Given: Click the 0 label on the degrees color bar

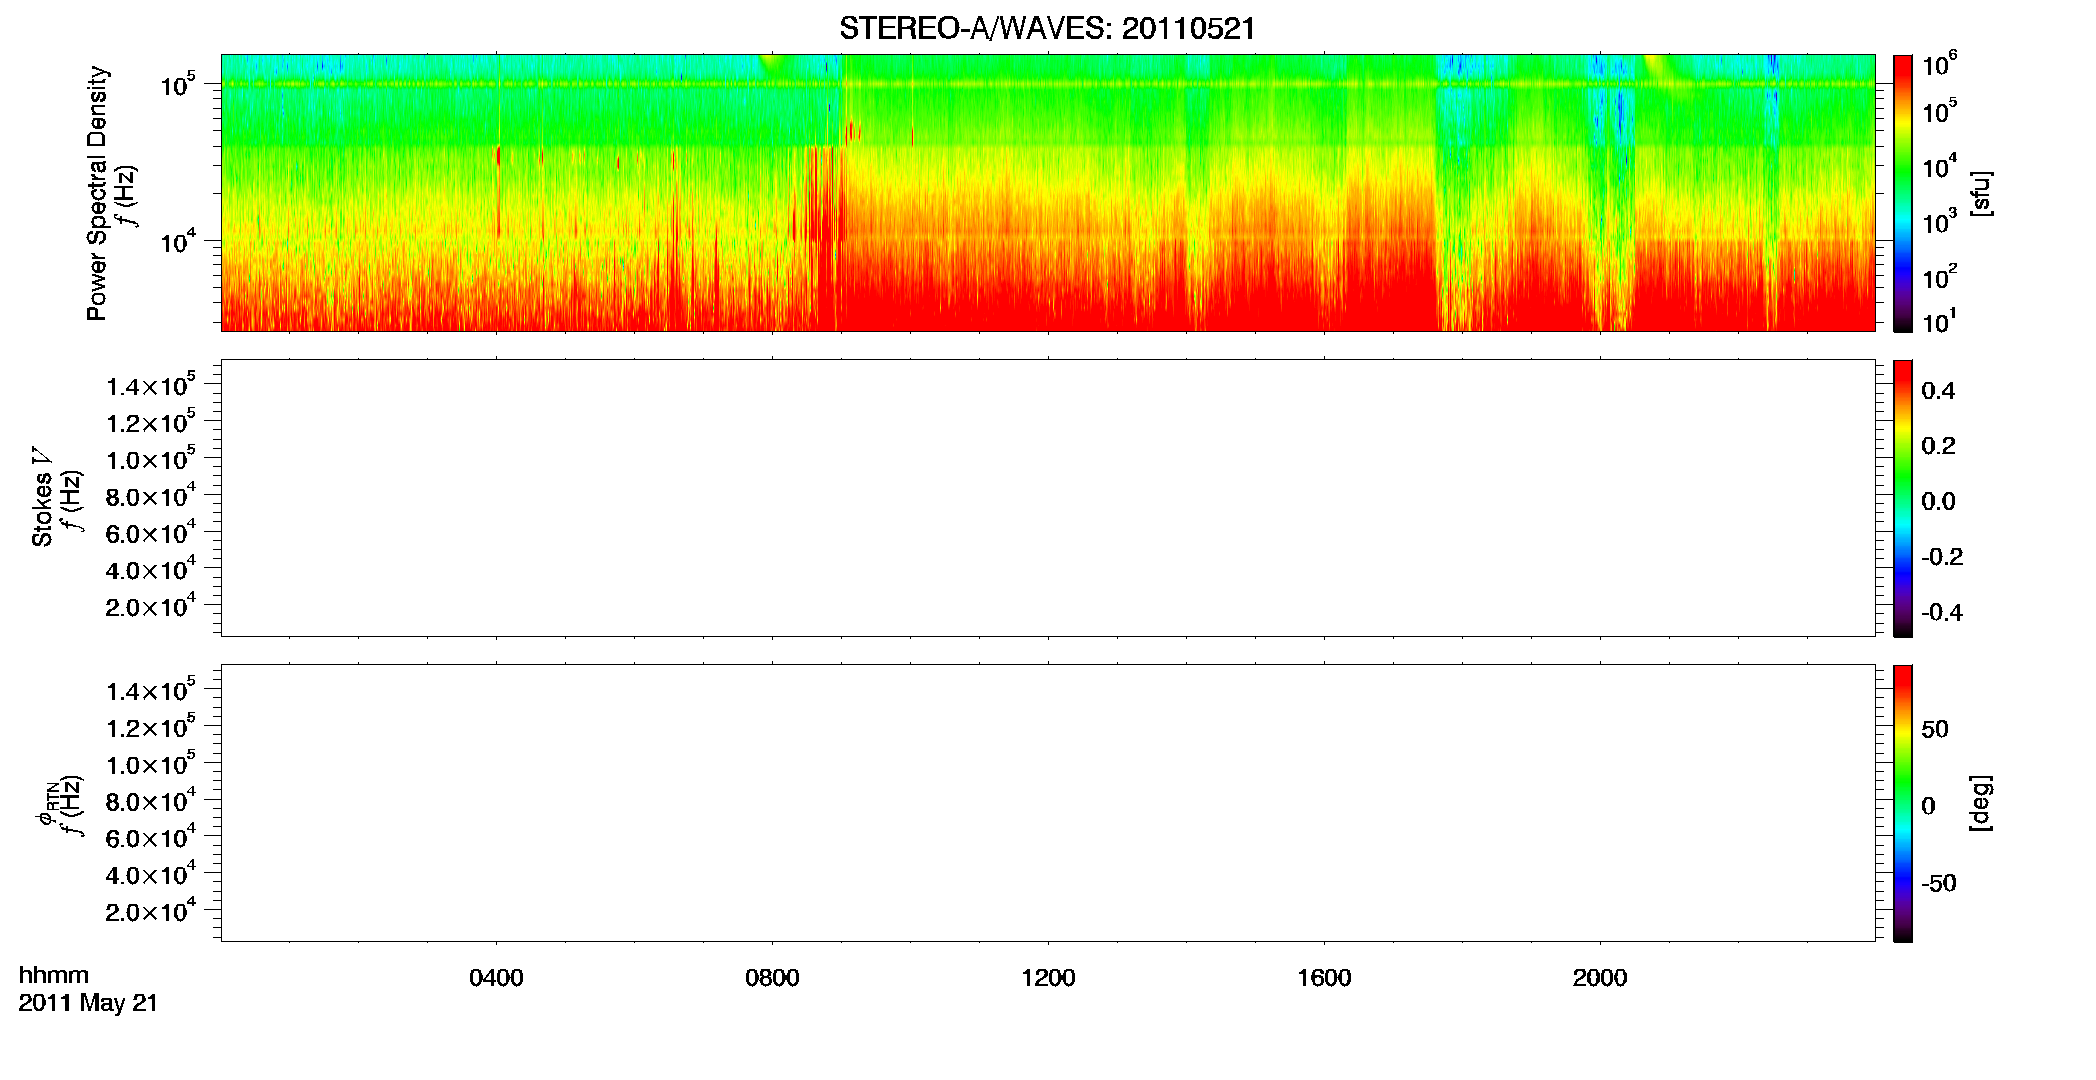Looking at the screenshot, I should (1929, 806).
